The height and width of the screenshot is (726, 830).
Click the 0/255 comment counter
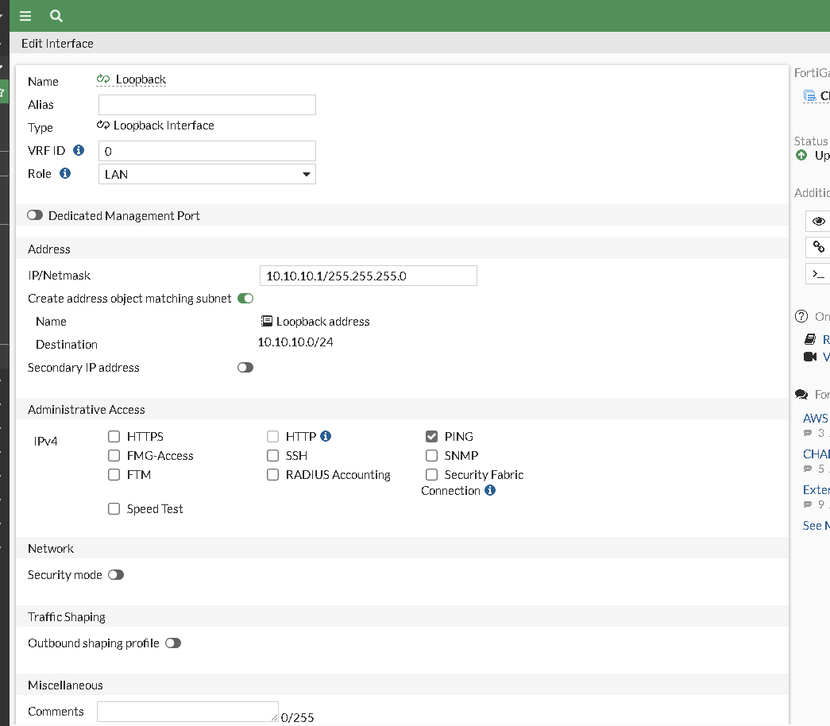point(297,718)
